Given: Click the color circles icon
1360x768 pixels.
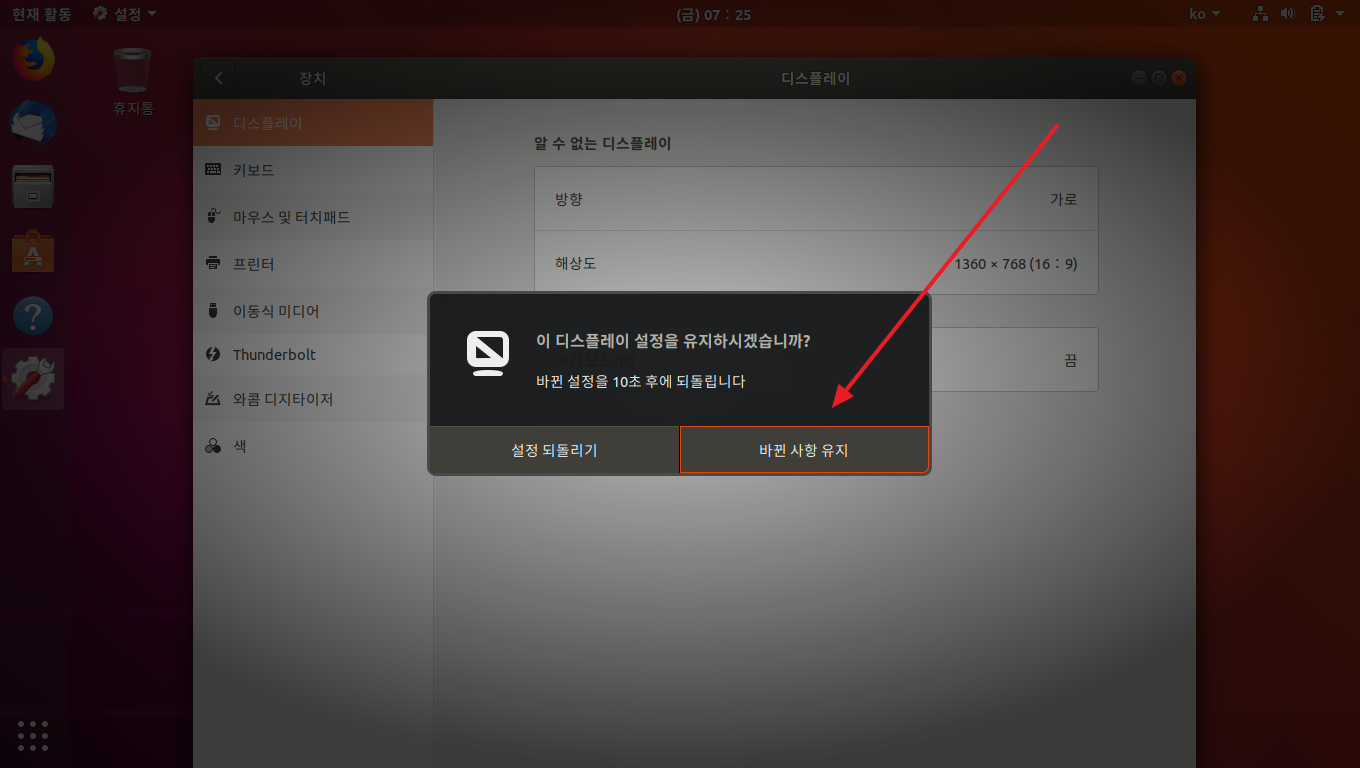Looking at the screenshot, I should click(213, 447).
